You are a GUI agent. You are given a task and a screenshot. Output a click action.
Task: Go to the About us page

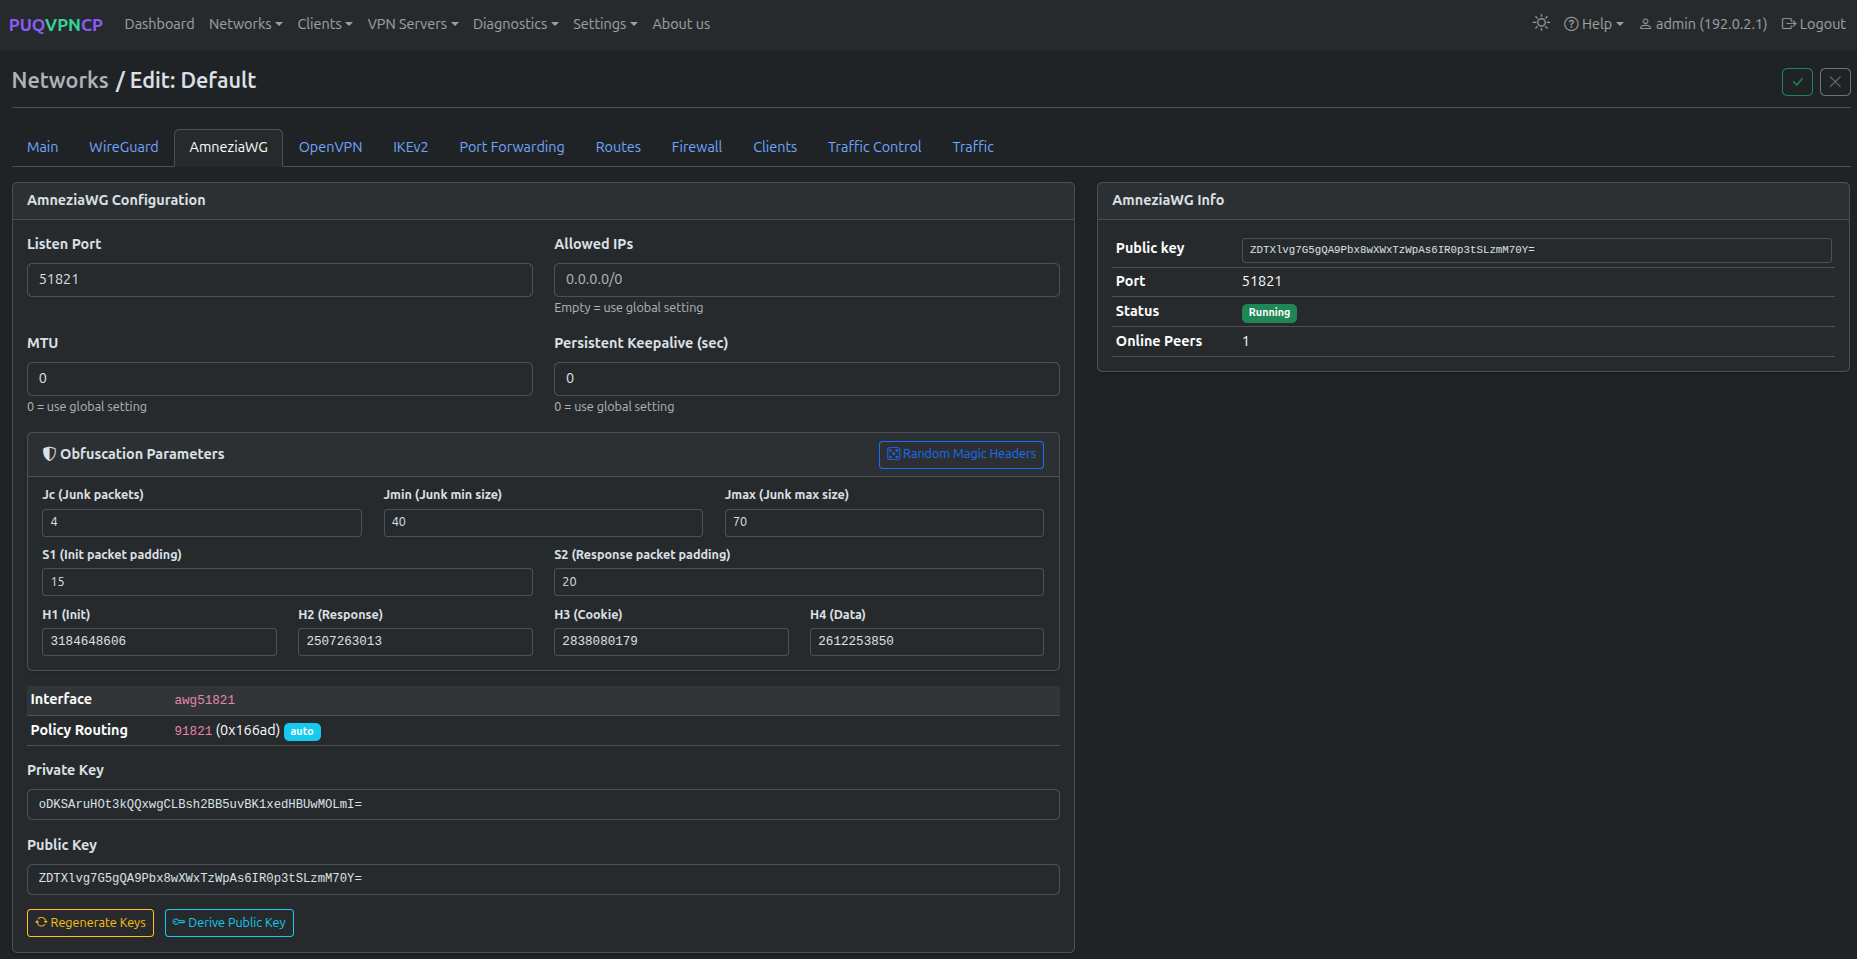[x=681, y=24]
